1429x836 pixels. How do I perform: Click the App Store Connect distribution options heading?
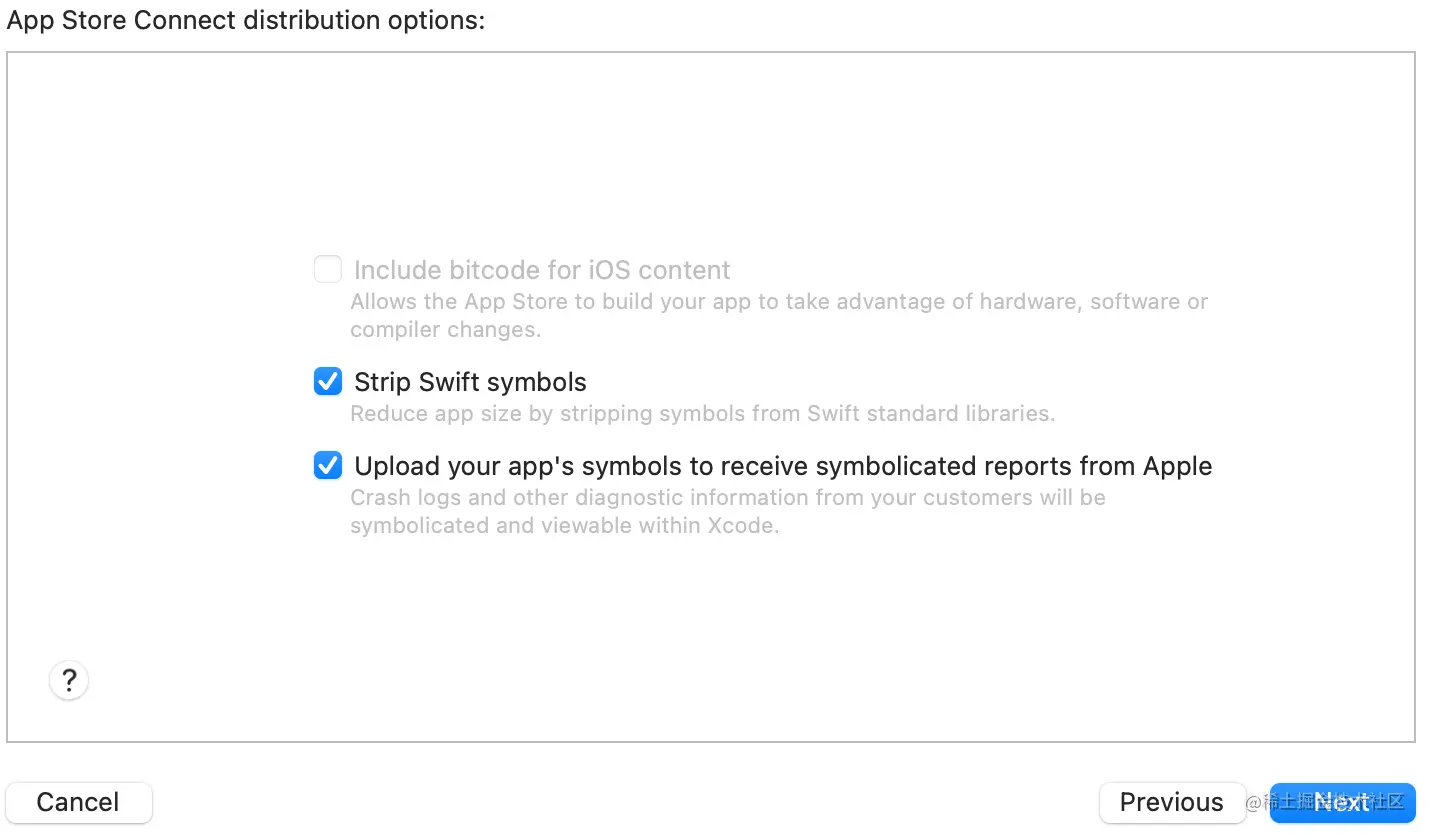(246, 20)
